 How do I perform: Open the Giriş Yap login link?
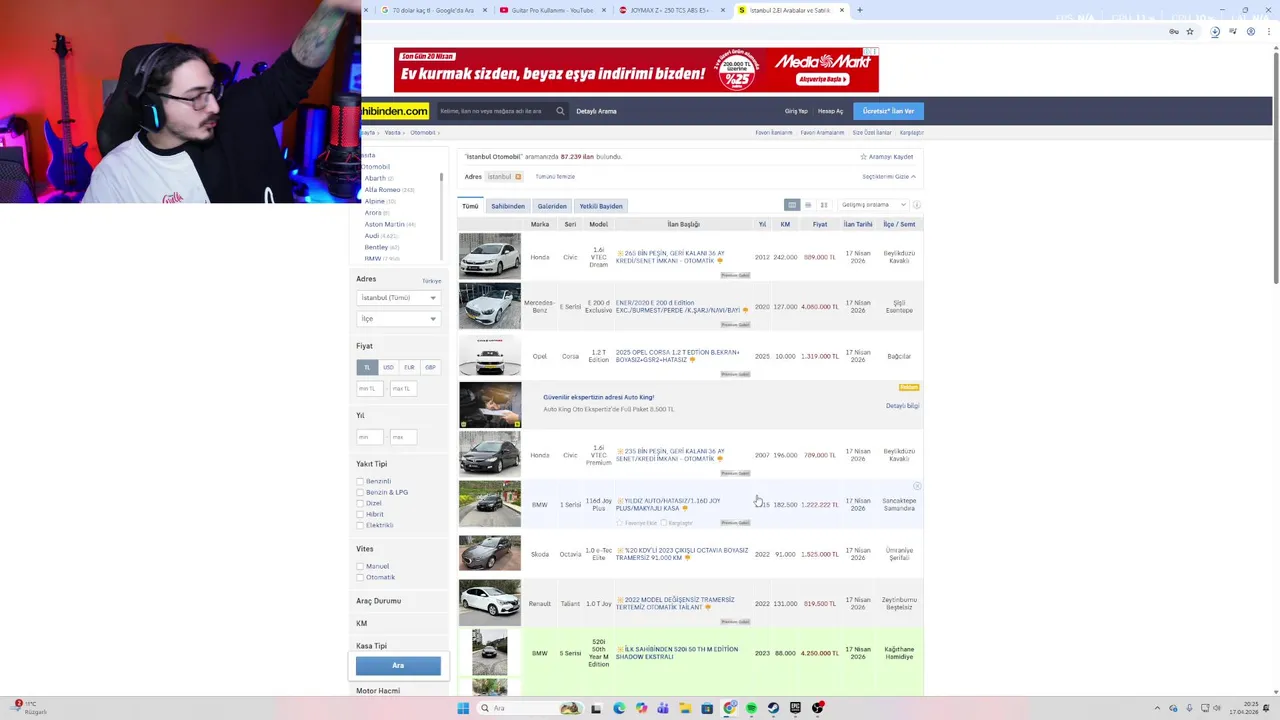pos(796,111)
